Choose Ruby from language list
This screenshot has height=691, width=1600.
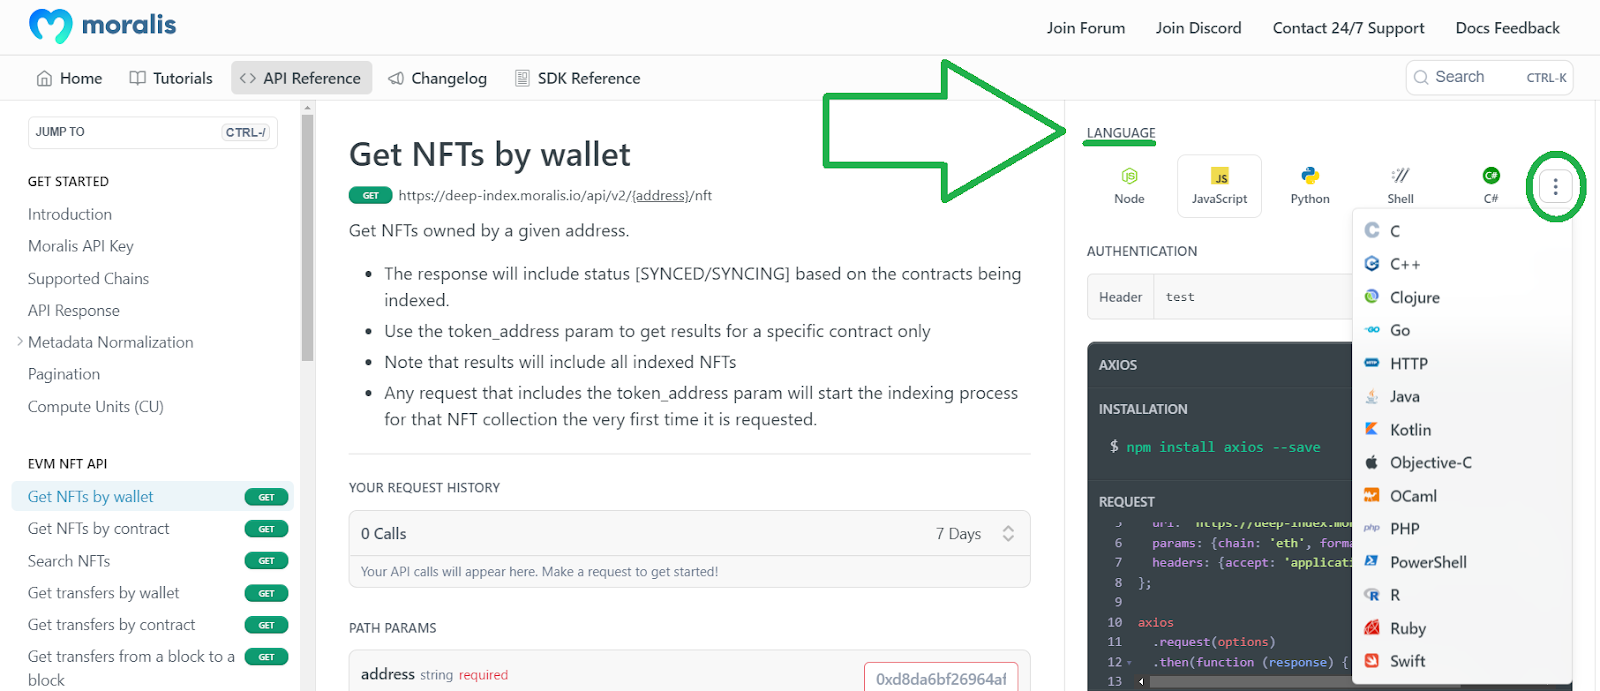click(1461, 628)
